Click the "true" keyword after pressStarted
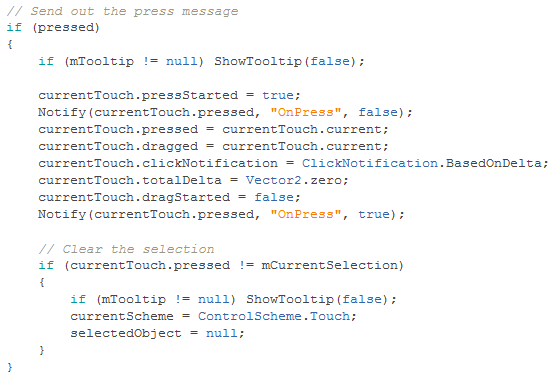This screenshot has width=554, height=378. [278, 95]
